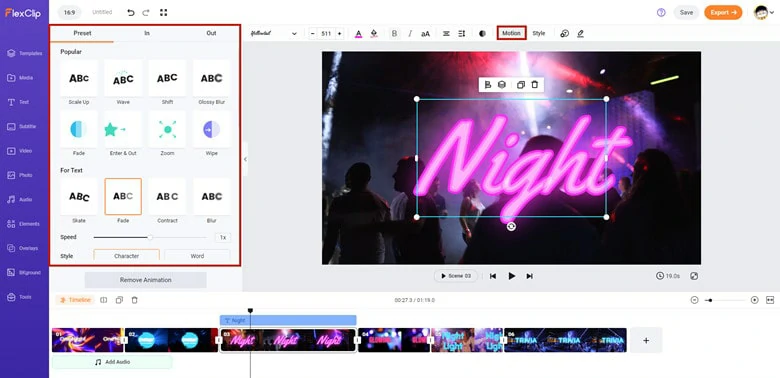Skip to next scene

pos(530,276)
